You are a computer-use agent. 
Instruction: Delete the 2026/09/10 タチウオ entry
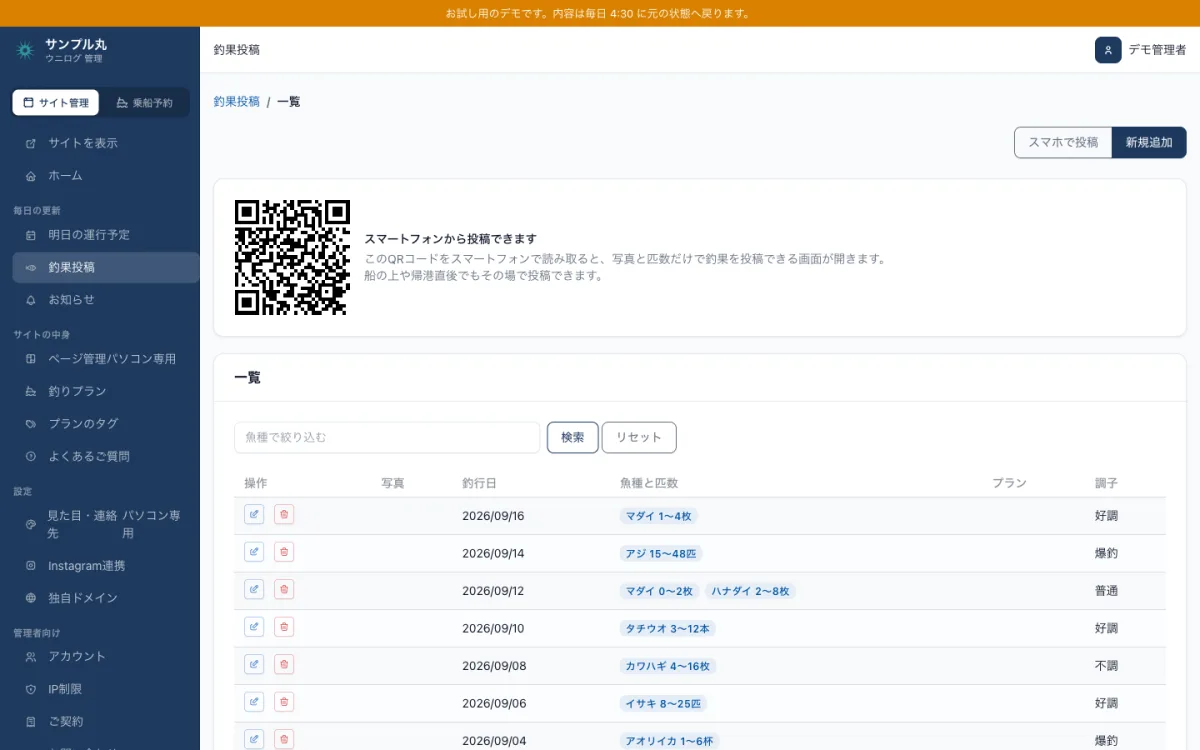pyautogui.click(x=284, y=627)
